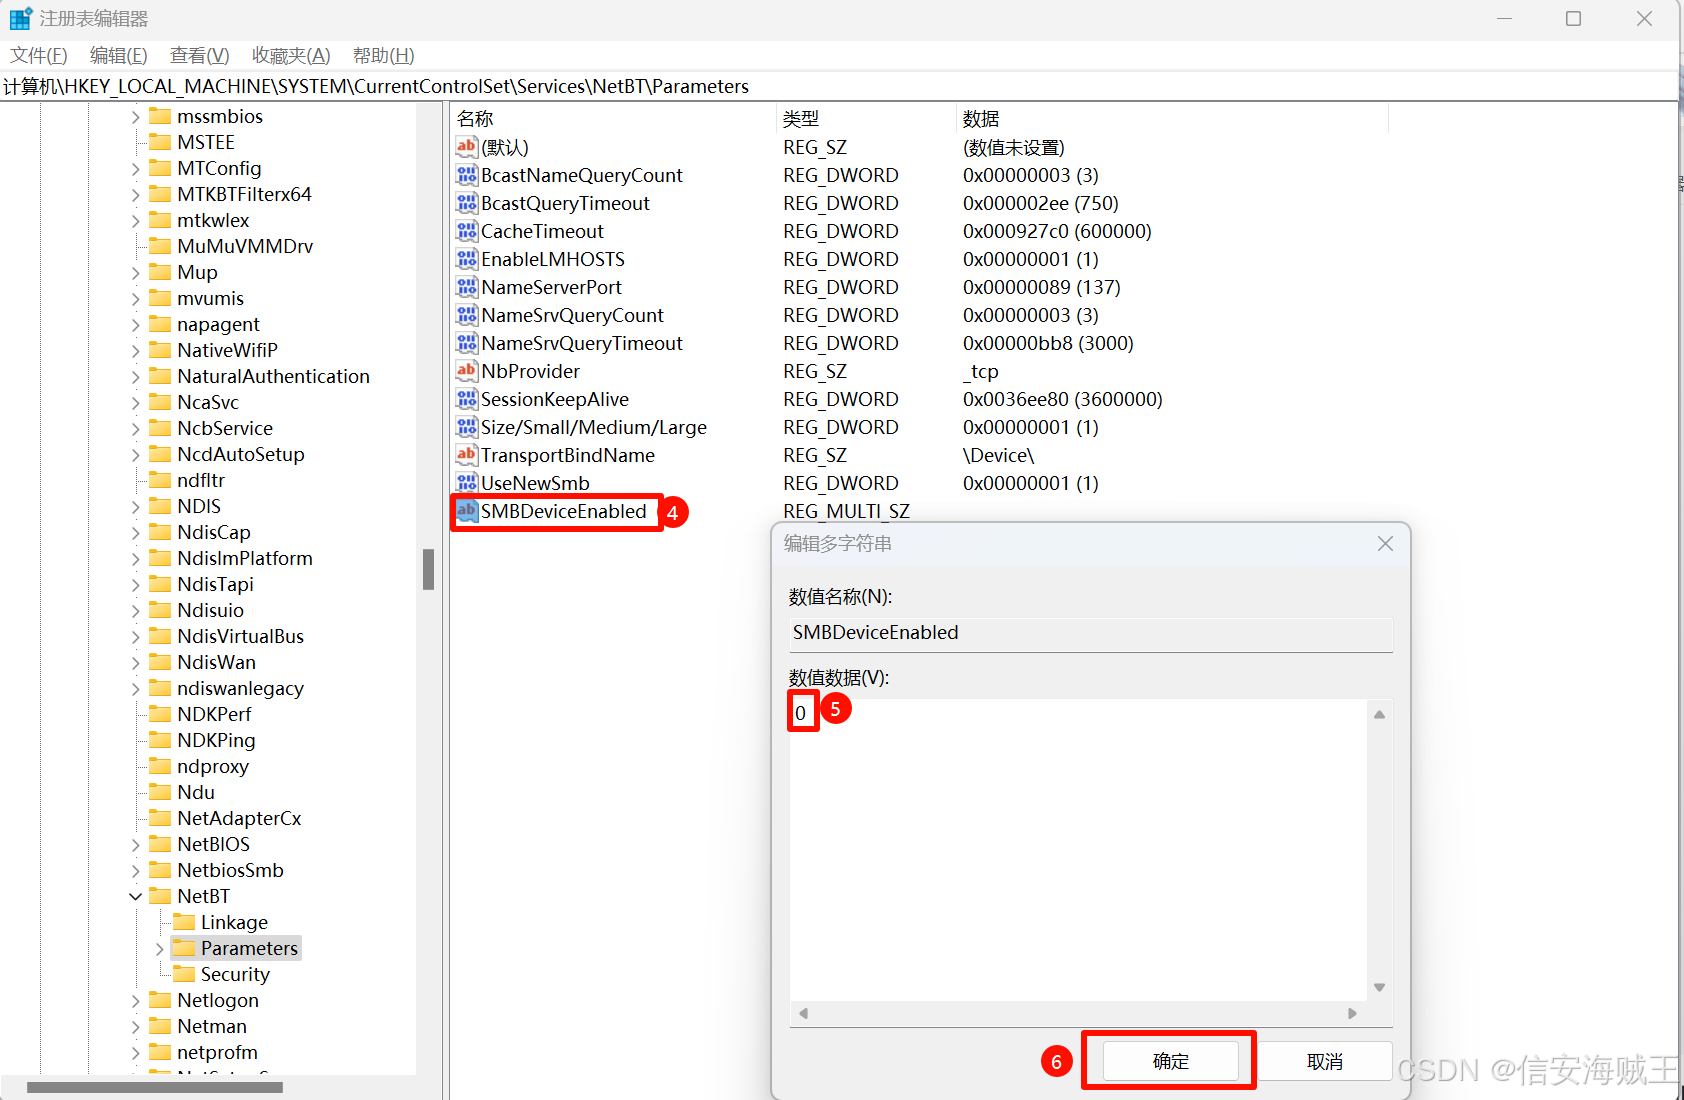The height and width of the screenshot is (1100, 1684).
Task: Click the CacheTimeout DWORD value icon
Action: coord(466,231)
